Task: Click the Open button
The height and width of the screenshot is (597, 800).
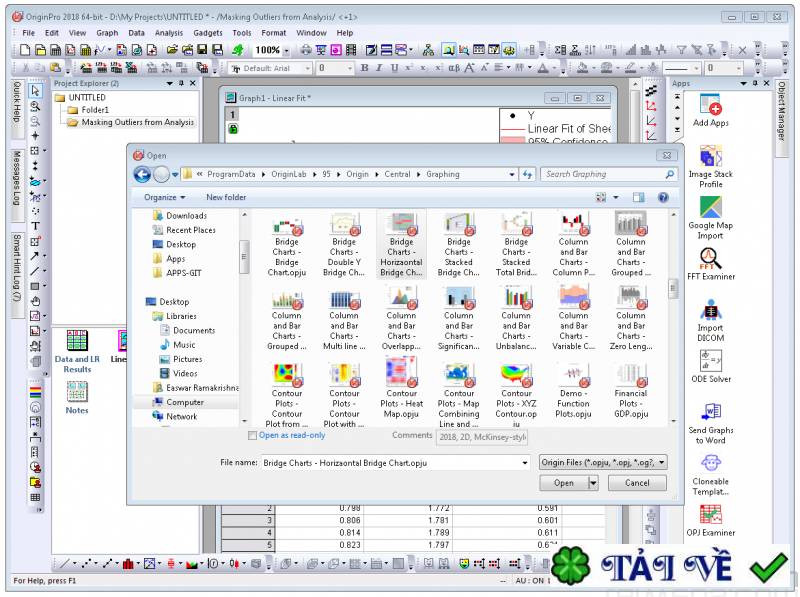Action: click(x=564, y=483)
